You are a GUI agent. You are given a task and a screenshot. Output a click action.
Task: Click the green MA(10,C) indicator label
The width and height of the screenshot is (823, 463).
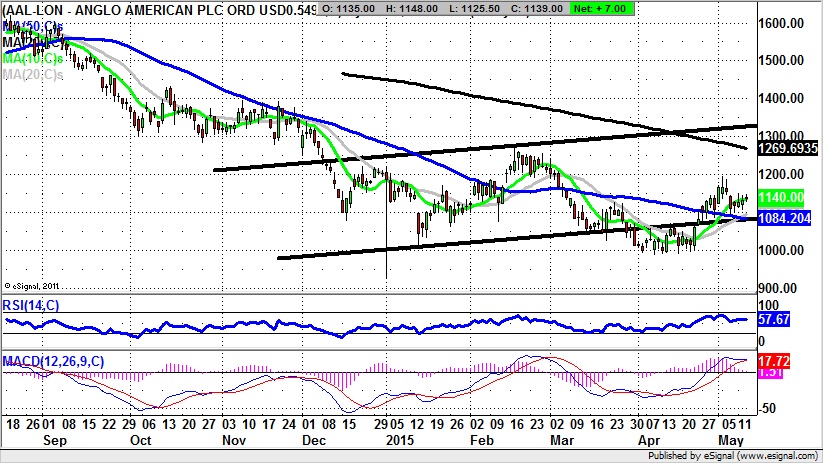pyautogui.click(x=32, y=57)
